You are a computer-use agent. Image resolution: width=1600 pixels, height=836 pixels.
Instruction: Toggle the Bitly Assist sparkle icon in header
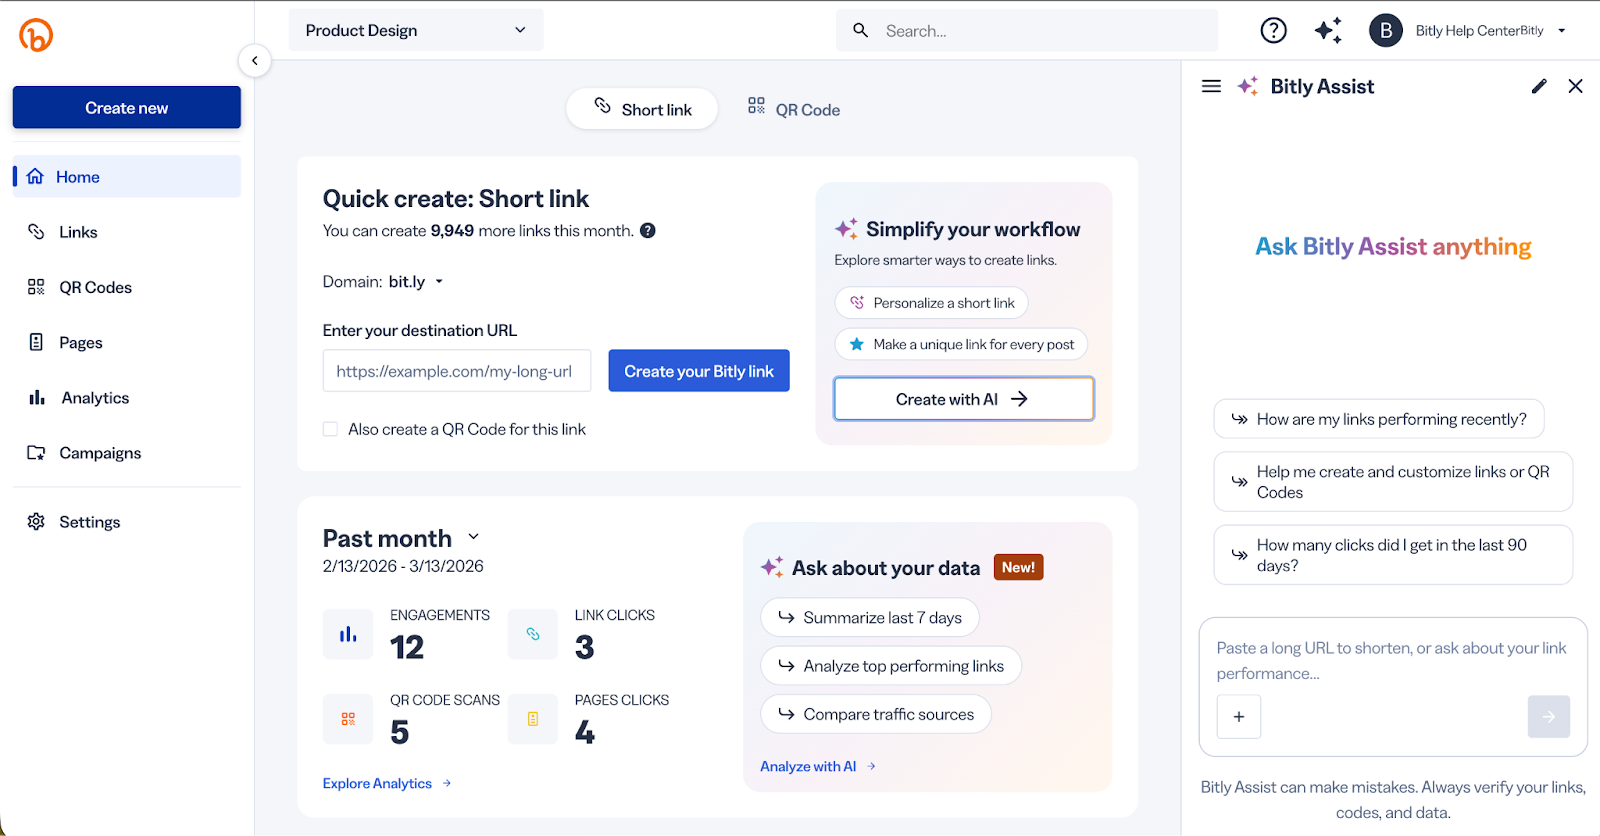click(1328, 31)
